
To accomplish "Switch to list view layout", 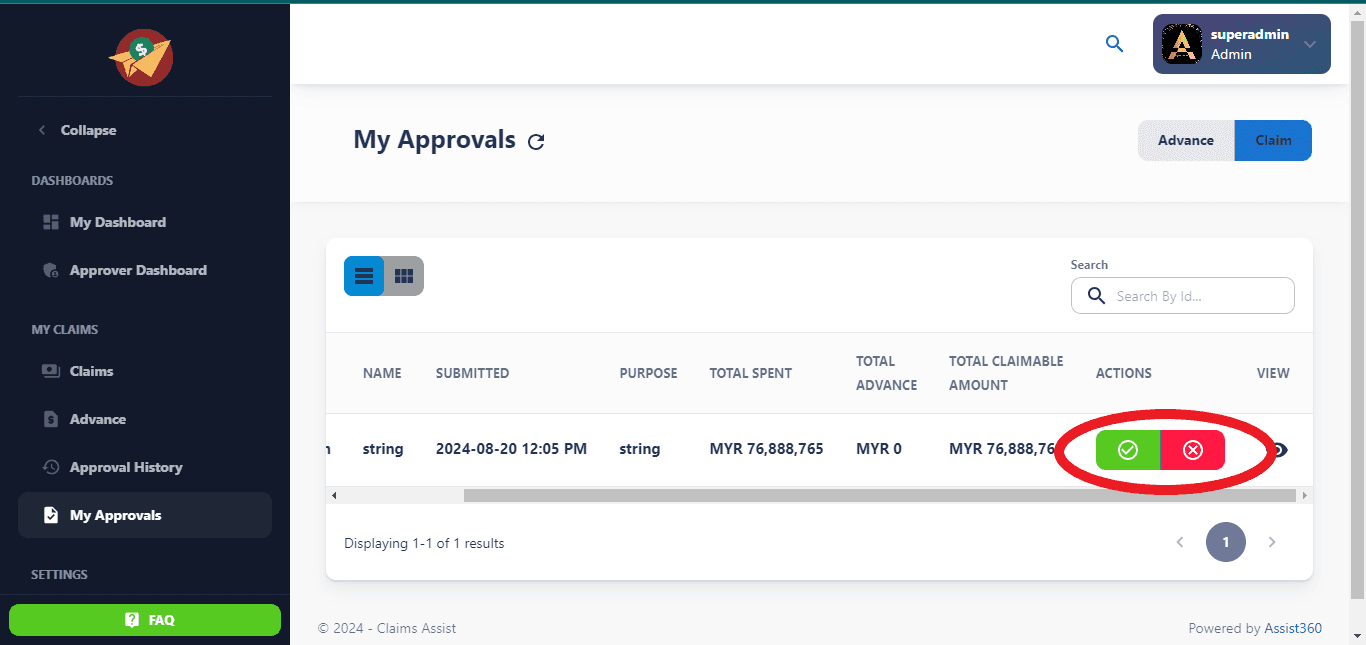I will tap(364, 276).
